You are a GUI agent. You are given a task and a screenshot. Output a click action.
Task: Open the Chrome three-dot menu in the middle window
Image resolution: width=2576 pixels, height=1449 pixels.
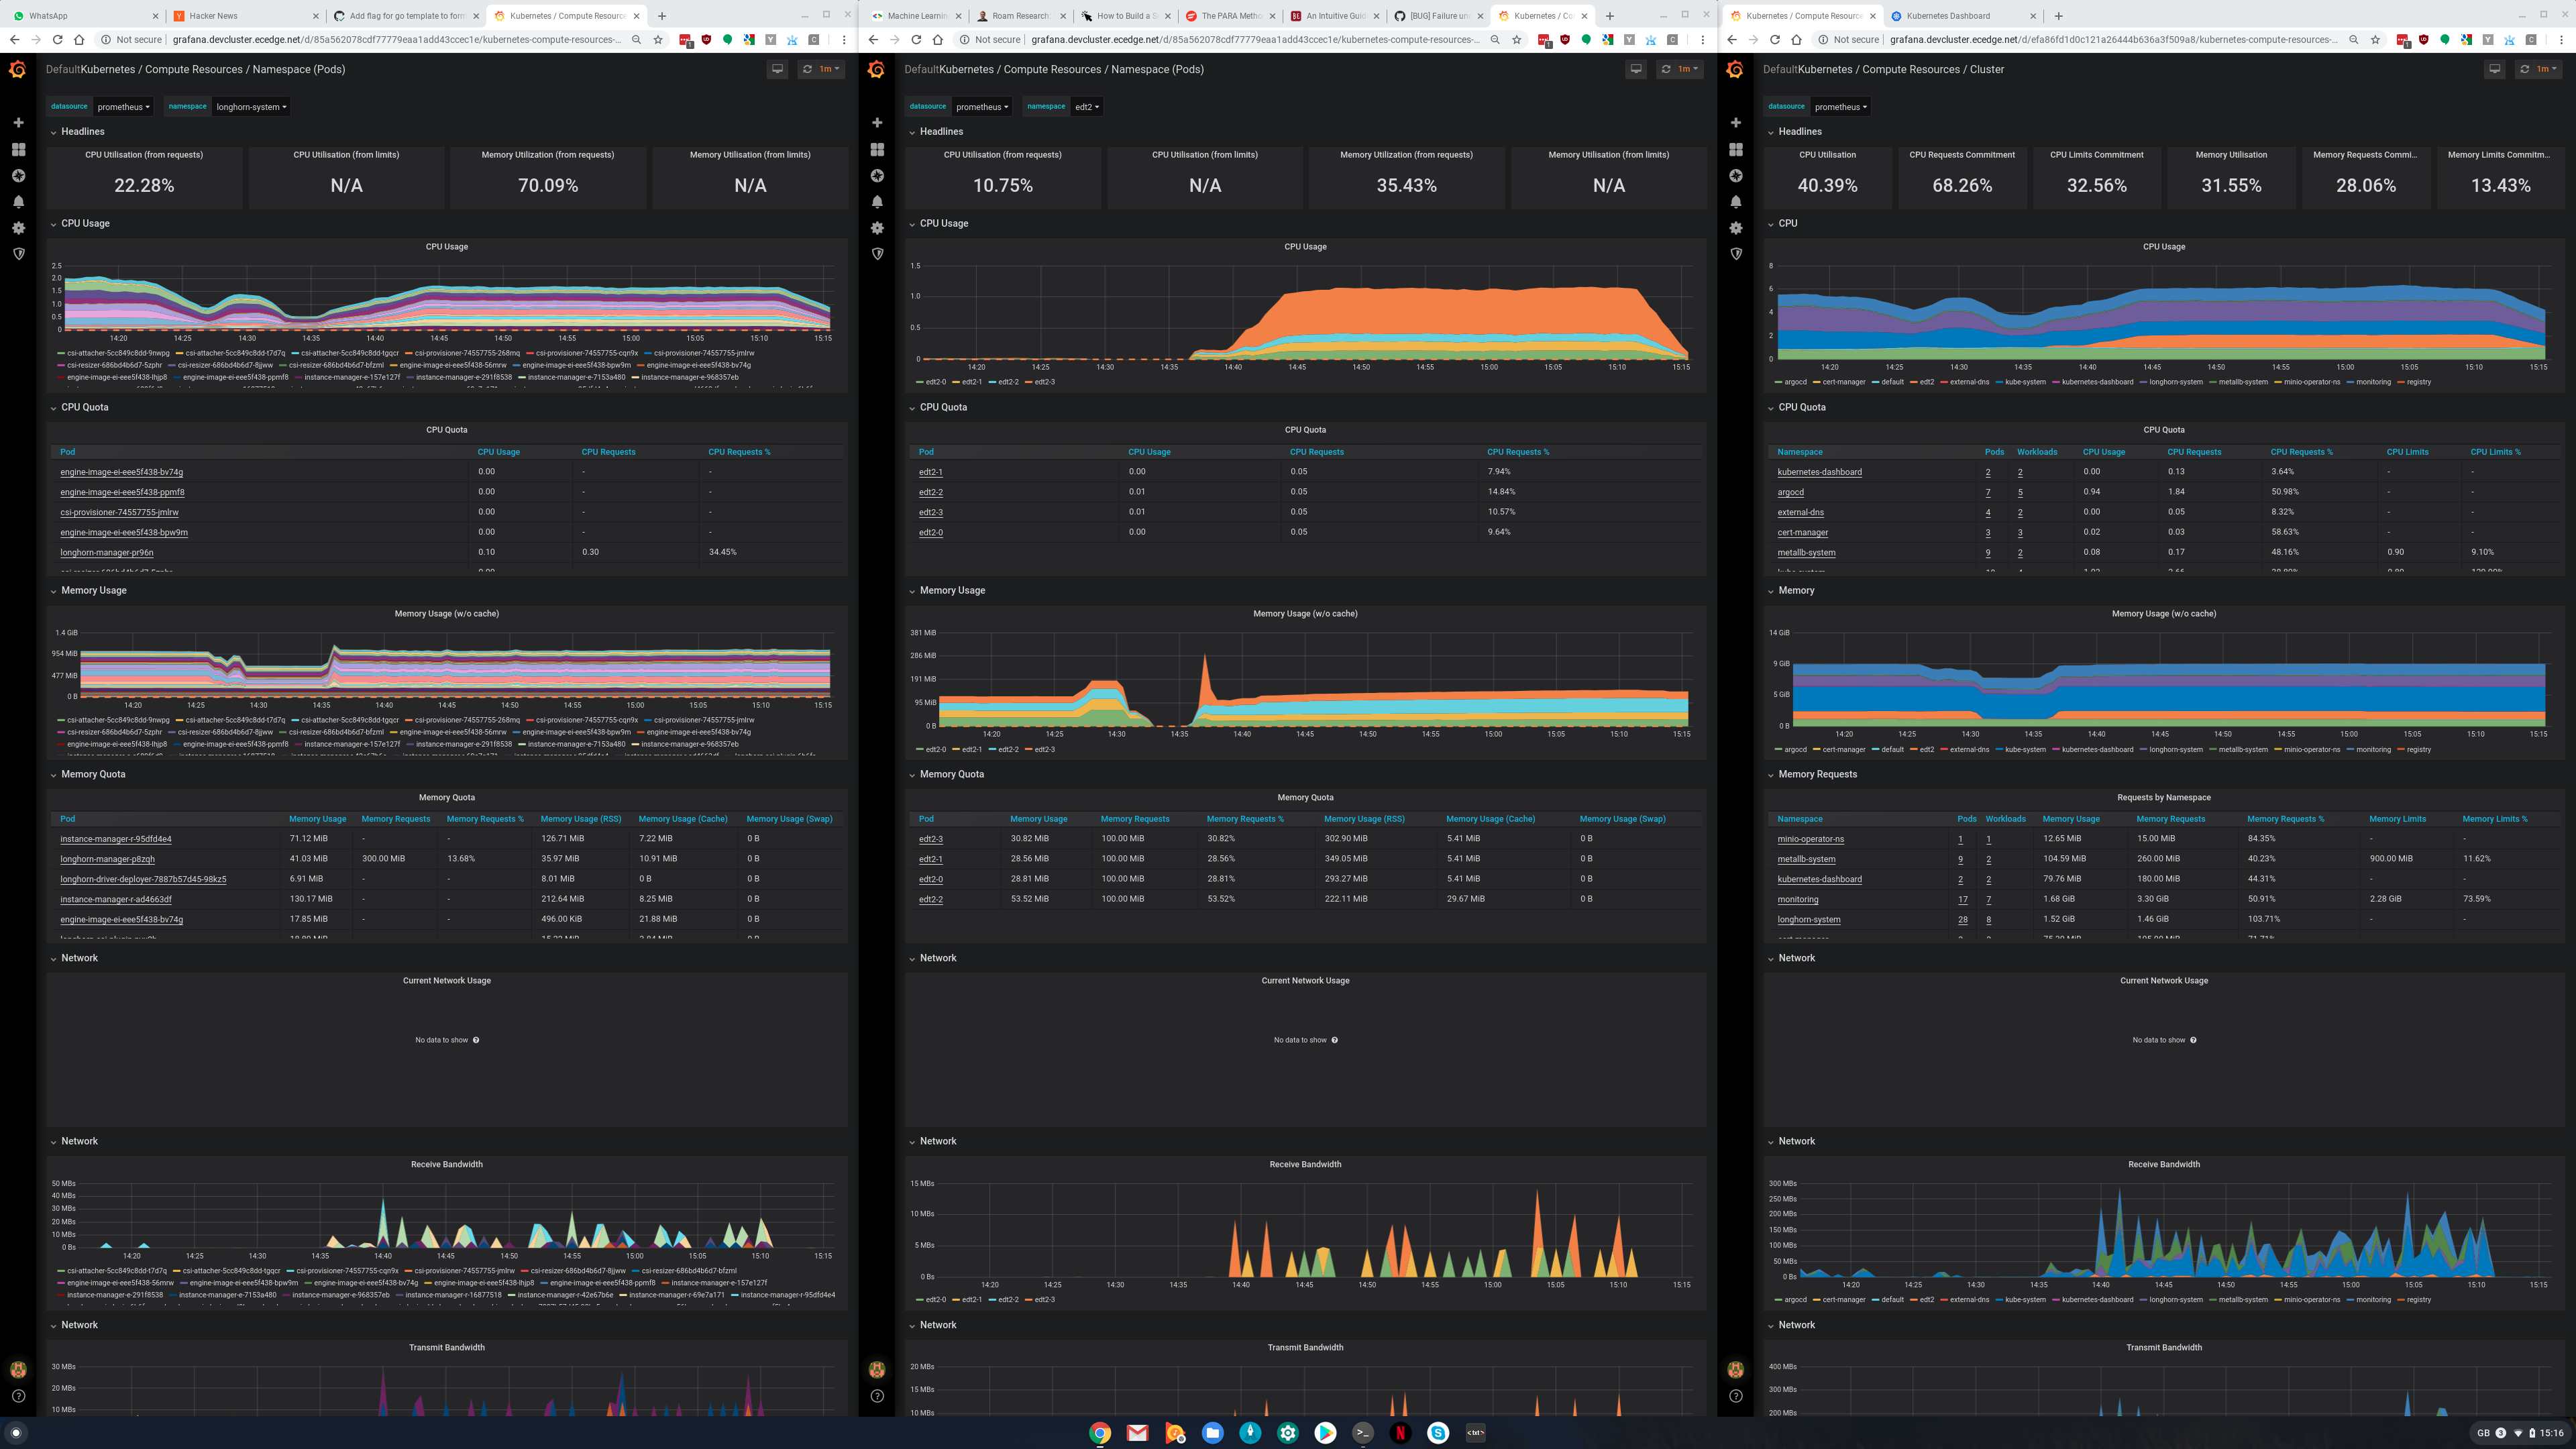(1703, 40)
